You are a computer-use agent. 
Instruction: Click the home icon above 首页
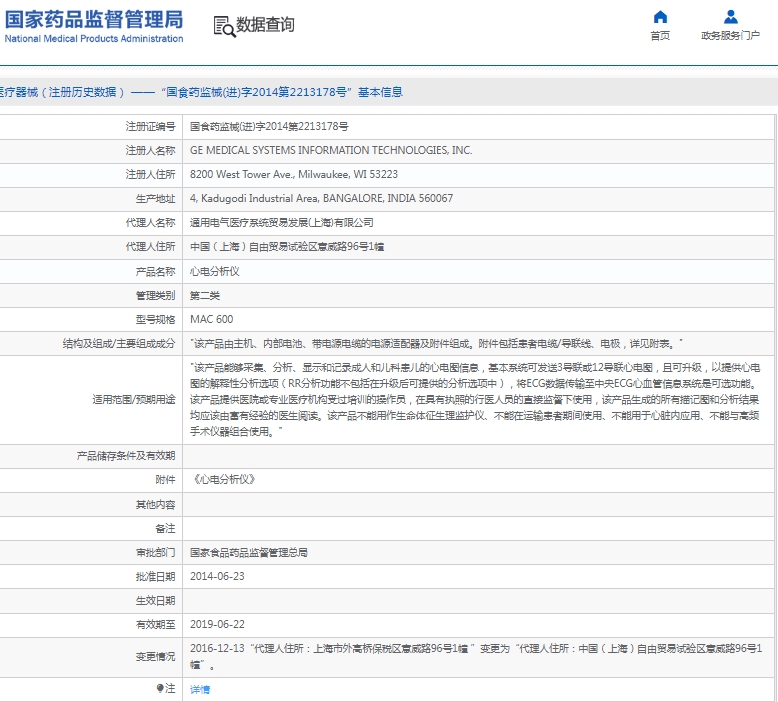click(660, 17)
